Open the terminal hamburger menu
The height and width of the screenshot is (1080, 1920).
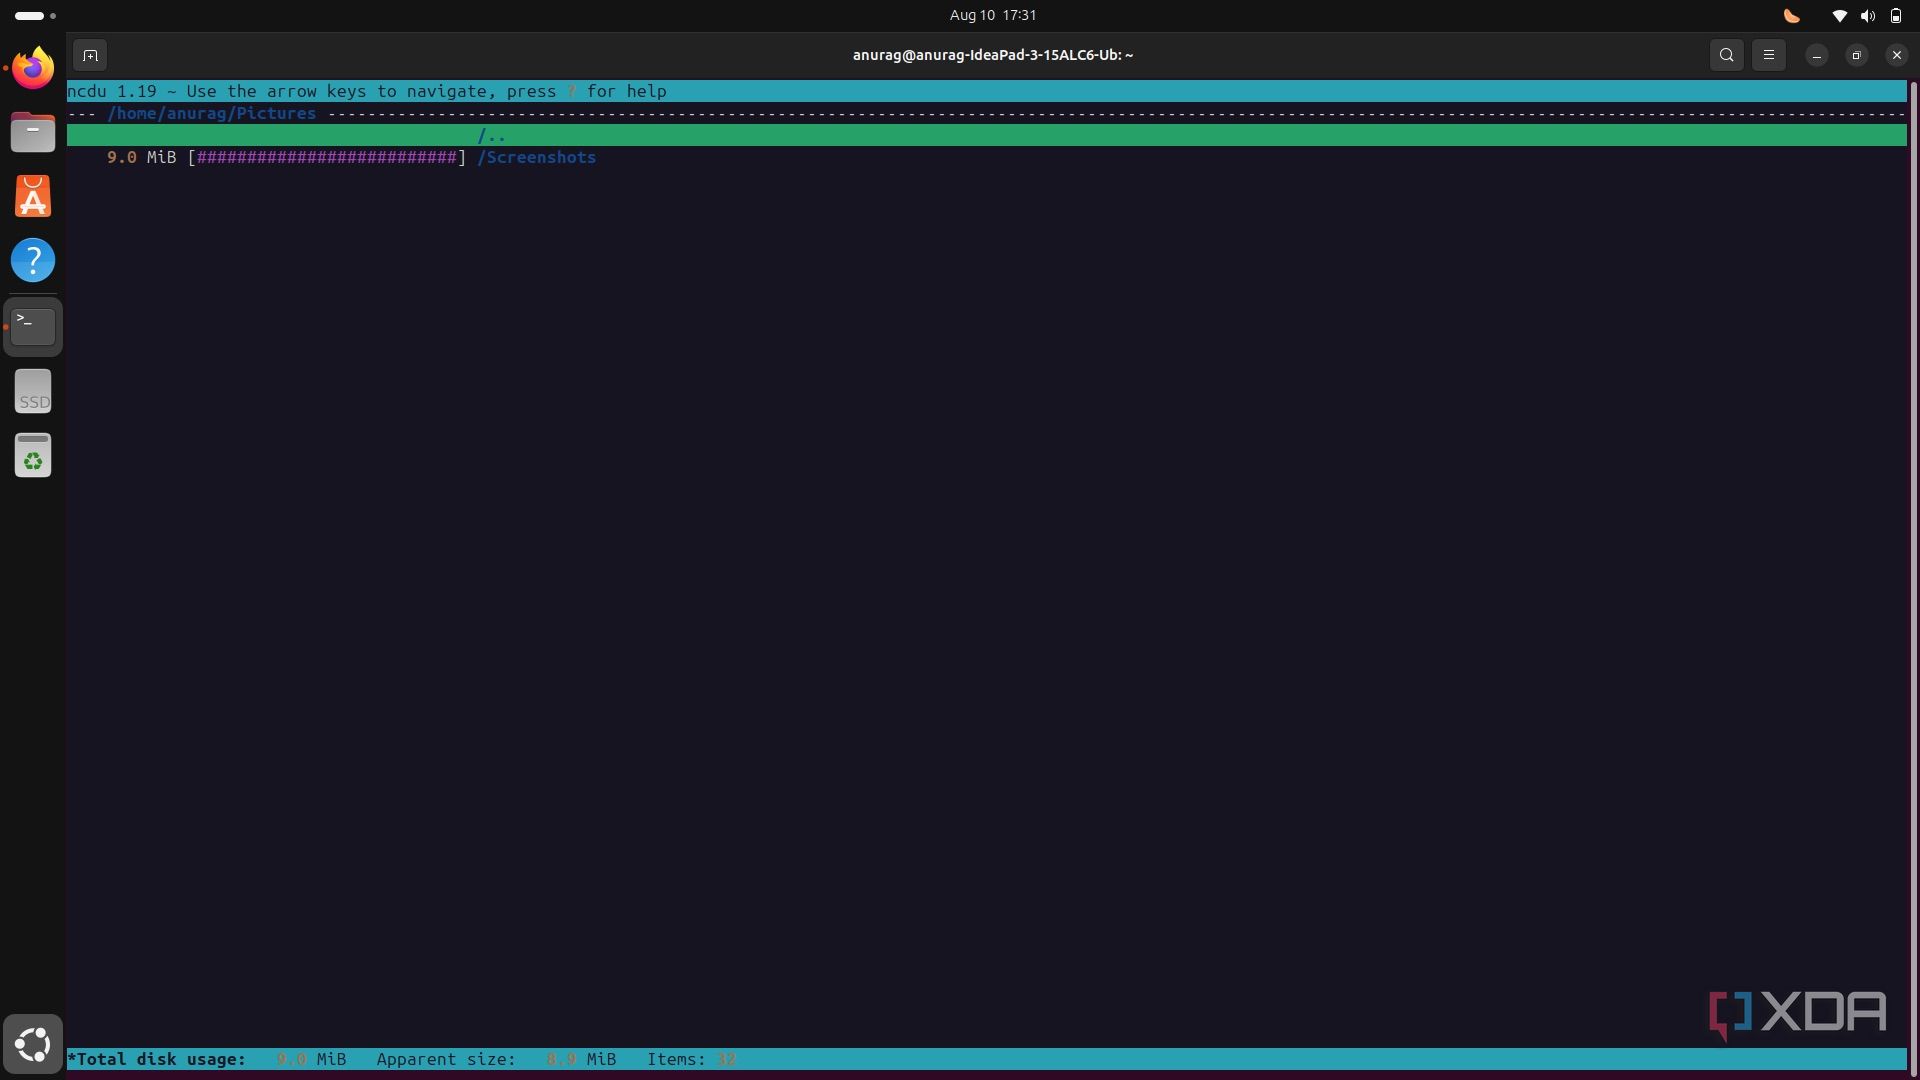pos(1769,55)
